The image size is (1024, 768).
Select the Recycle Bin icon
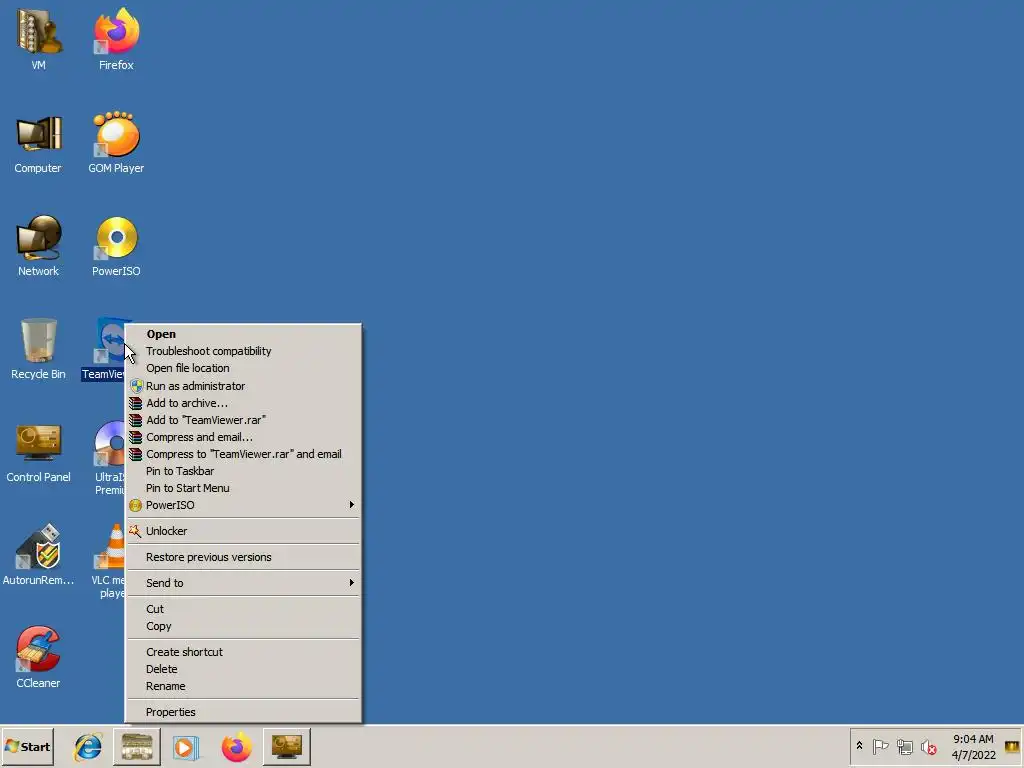coord(38,349)
